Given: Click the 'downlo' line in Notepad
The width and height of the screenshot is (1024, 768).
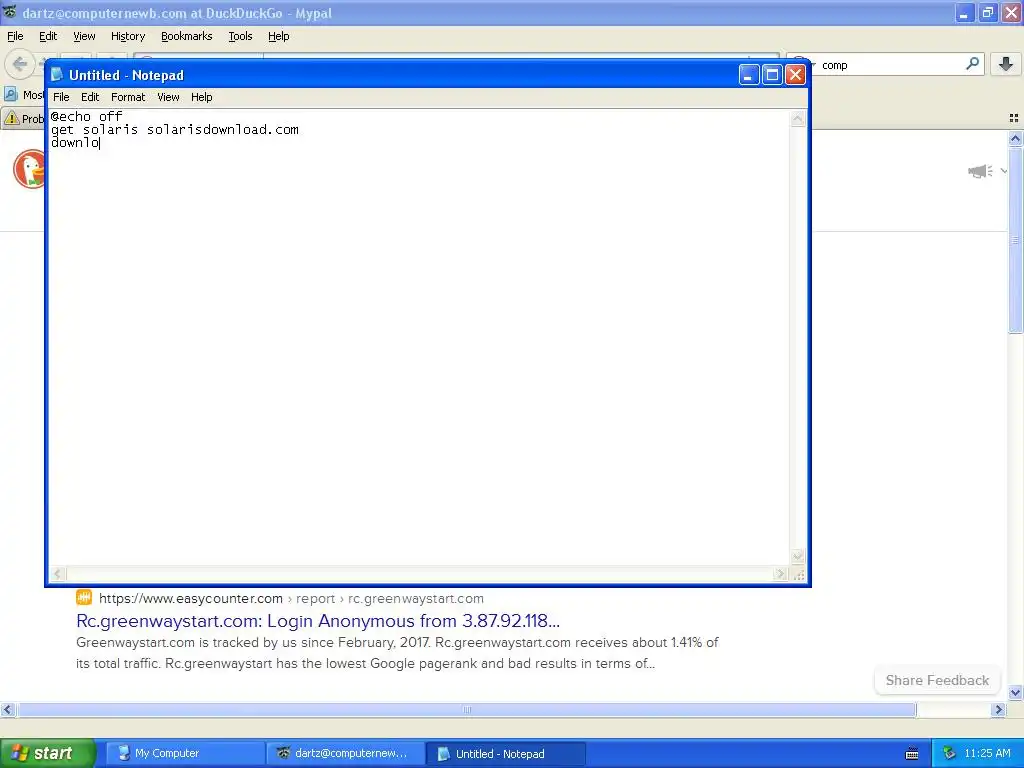Looking at the screenshot, I should tap(75, 142).
